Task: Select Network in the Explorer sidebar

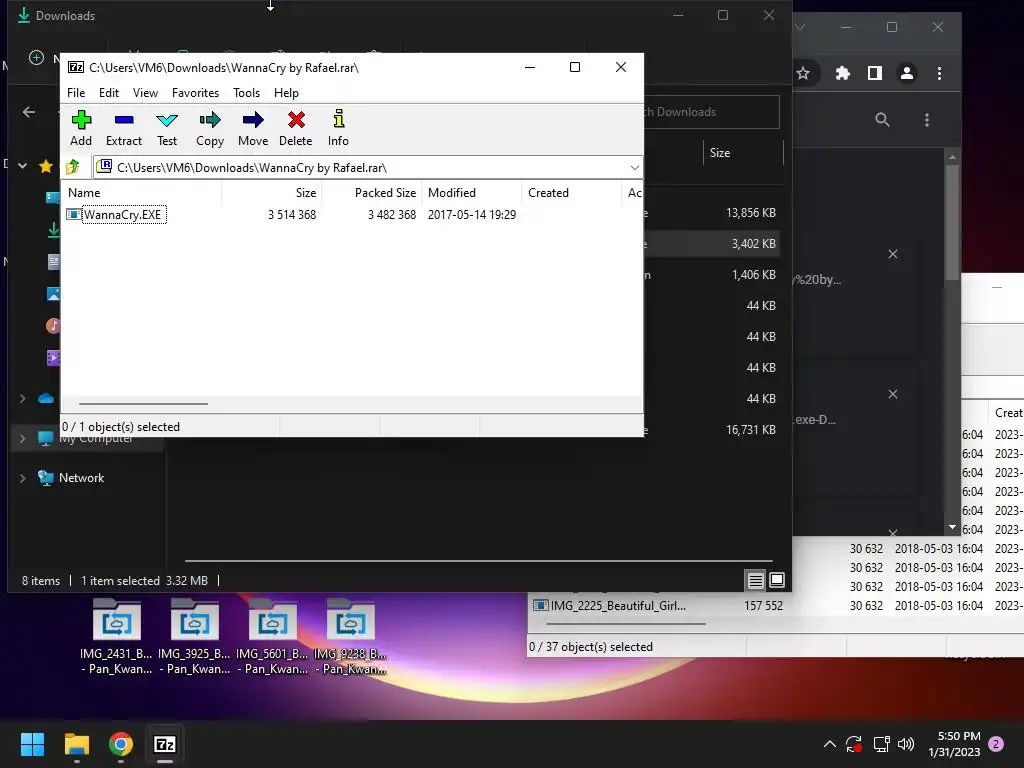Action: click(81, 478)
